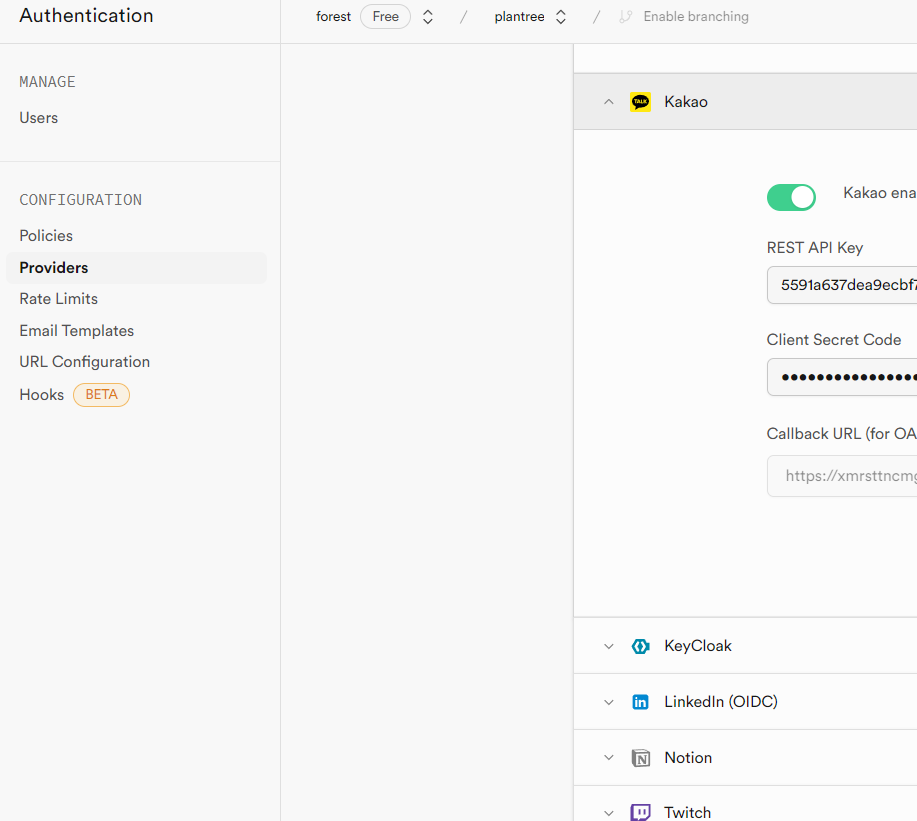Expand the Notion provider row
Viewport: 917px width, 821px height.
tap(609, 758)
